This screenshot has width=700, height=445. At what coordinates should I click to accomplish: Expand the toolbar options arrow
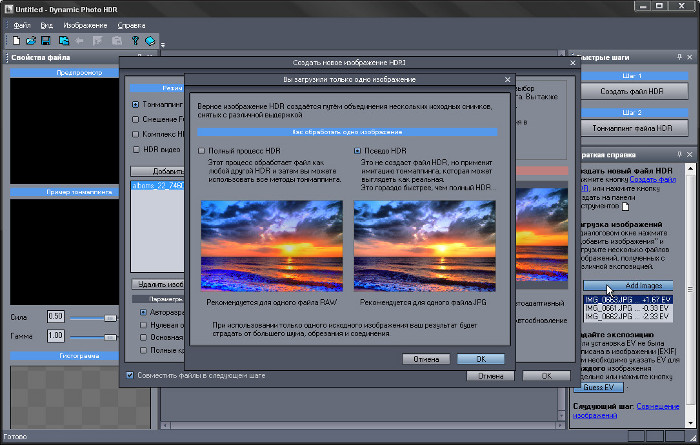click(x=160, y=41)
